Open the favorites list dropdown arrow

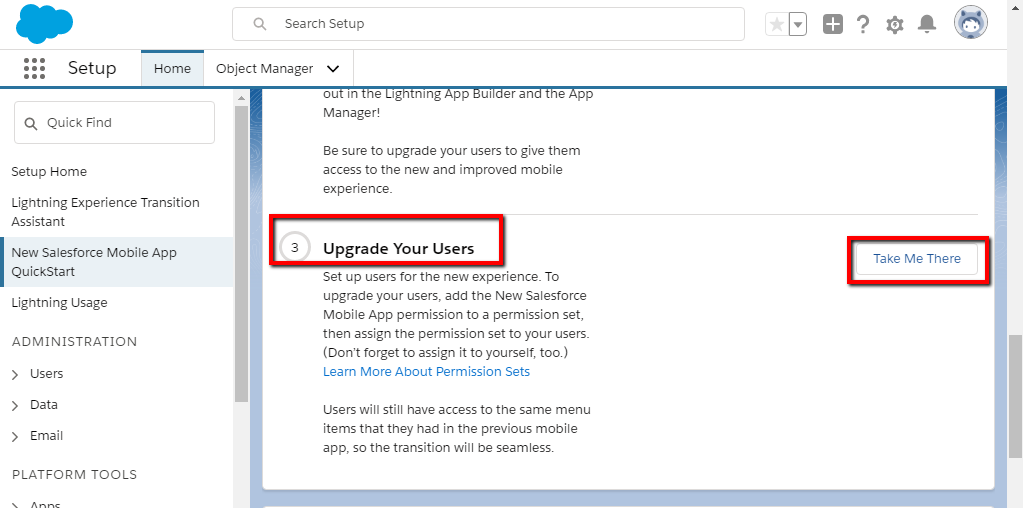(x=798, y=24)
